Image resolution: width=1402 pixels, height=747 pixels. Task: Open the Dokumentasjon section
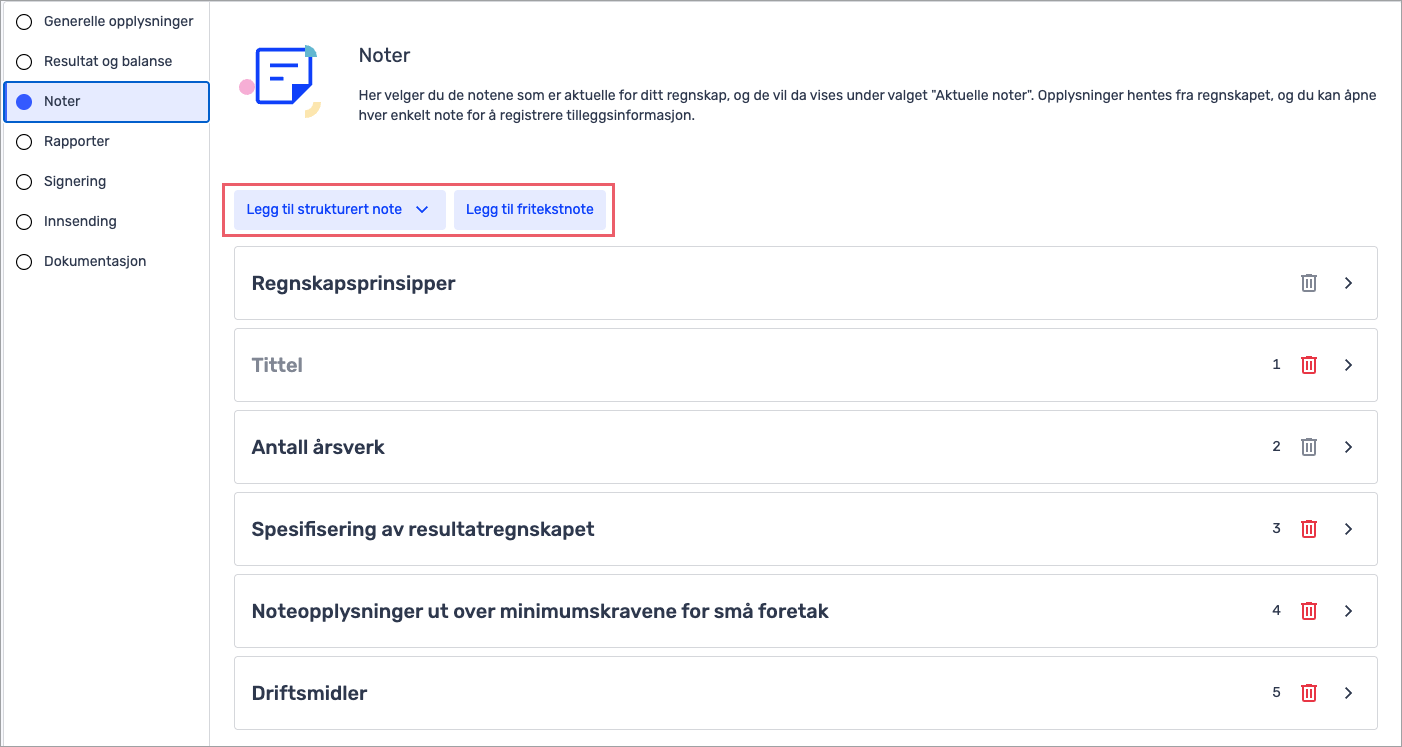tap(95, 262)
